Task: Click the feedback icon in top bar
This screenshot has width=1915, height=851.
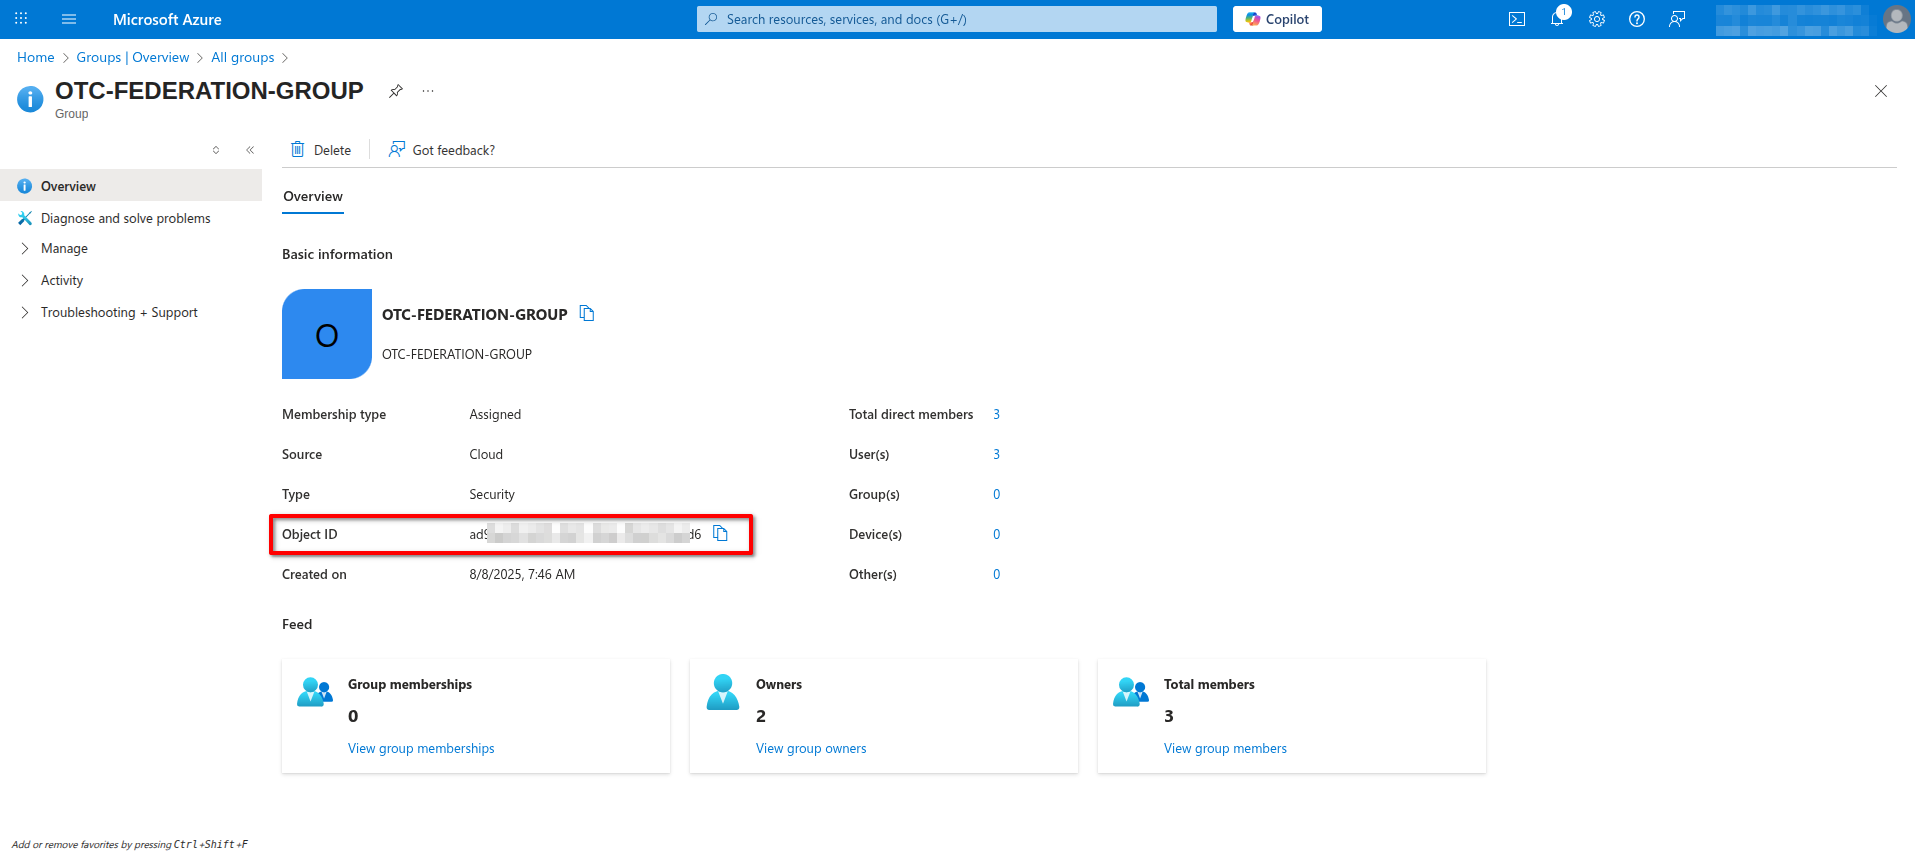Action: [x=1677, y=19]
